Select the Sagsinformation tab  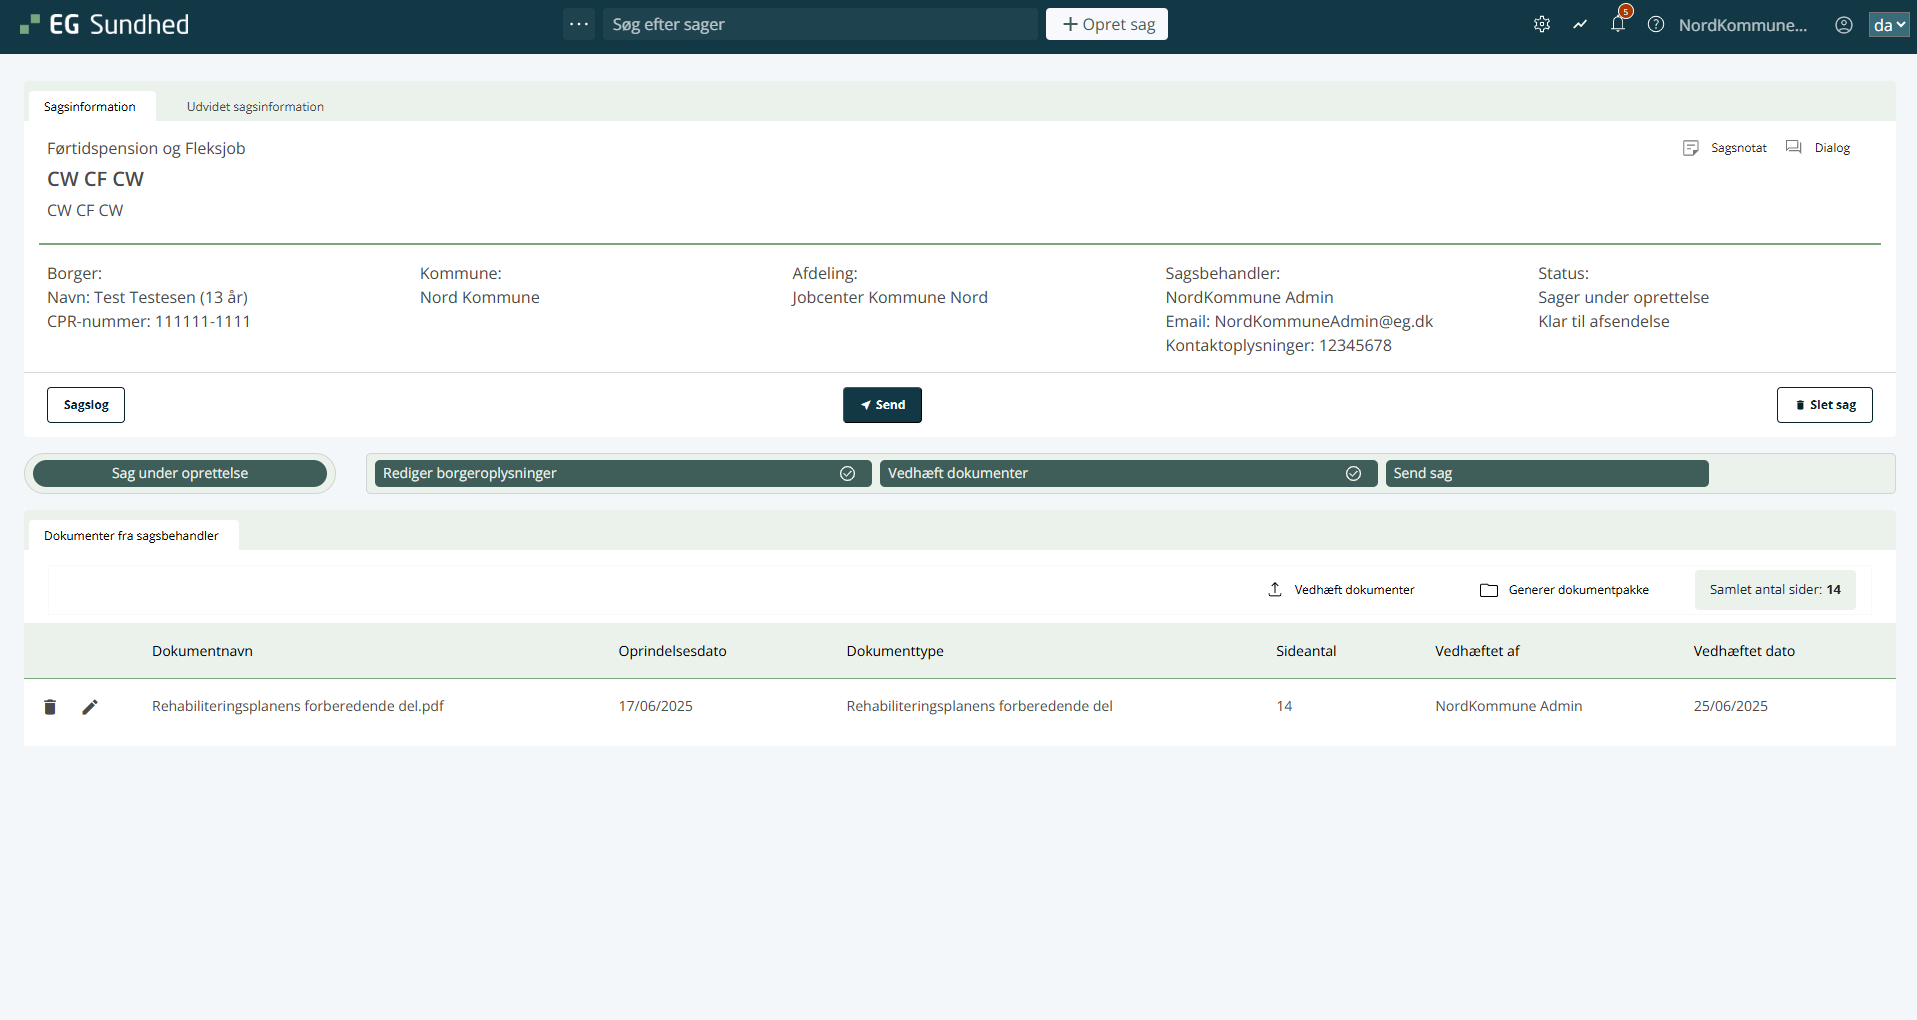click(90, 107)
